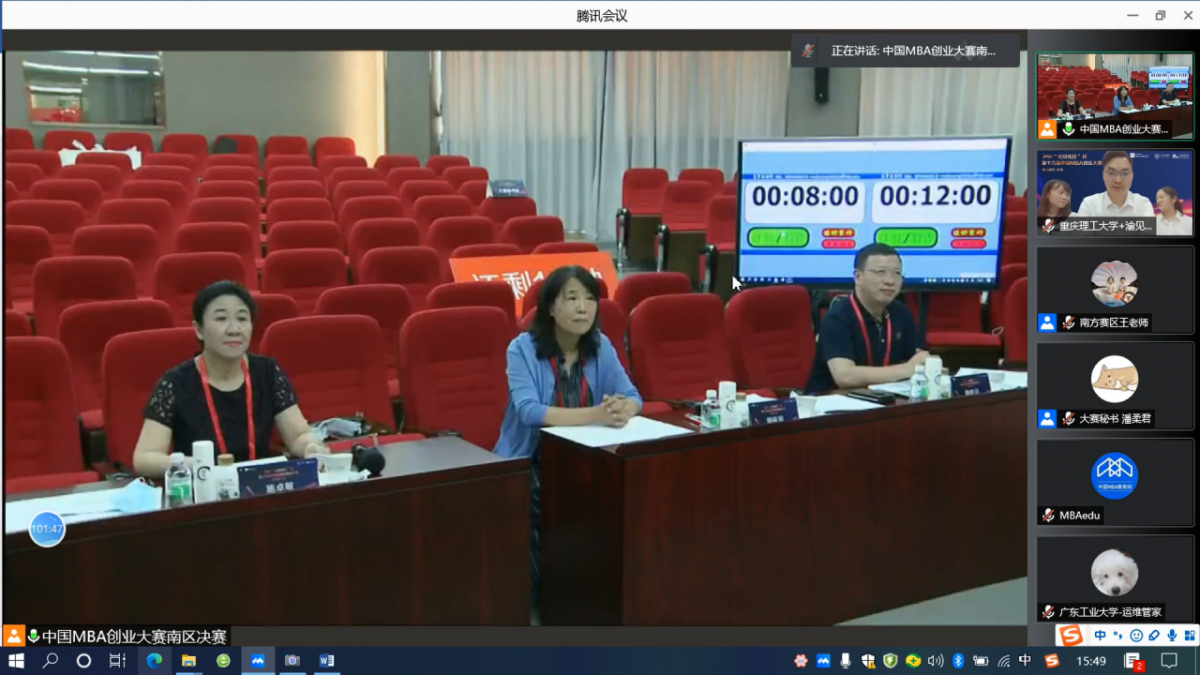
Task: Click the Sogou voice input microphone
Action: pyautogui.click(x=1171, y=636)
